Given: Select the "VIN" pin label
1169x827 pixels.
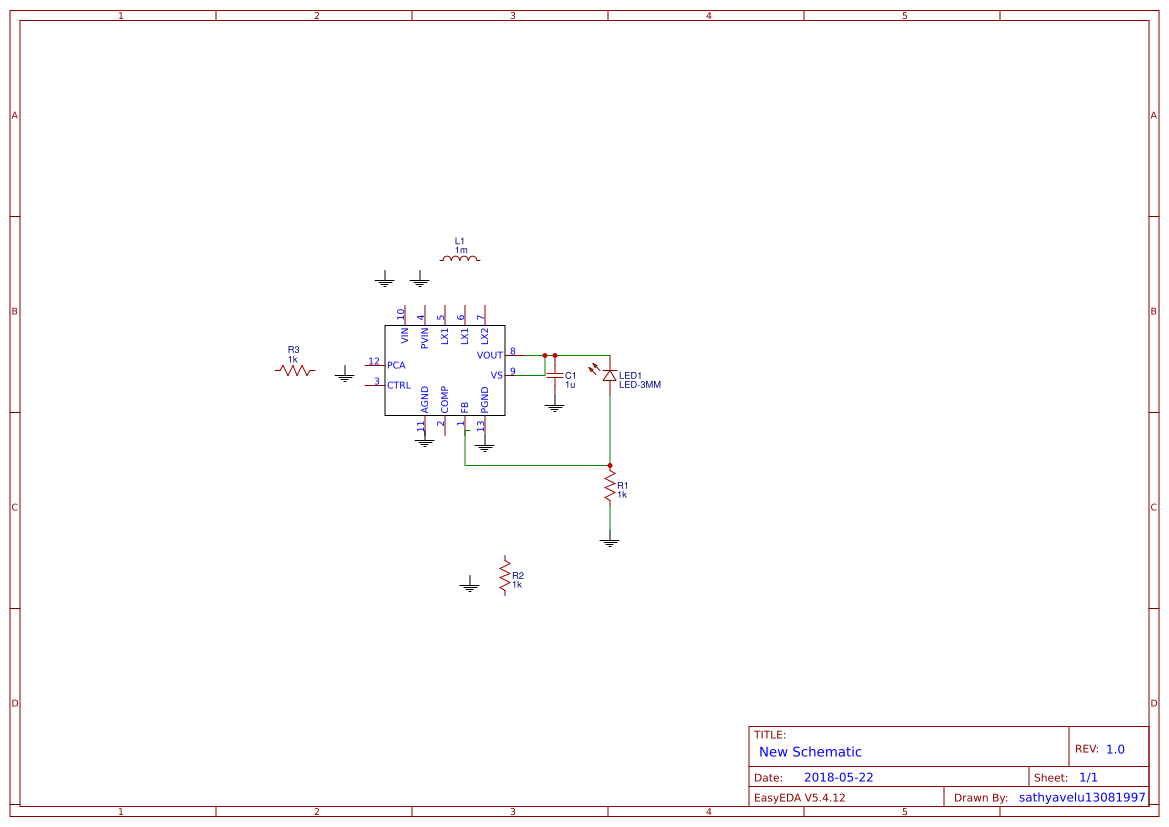Looking at the screenshot, I should pyautogui.click(x=404, y=336).
